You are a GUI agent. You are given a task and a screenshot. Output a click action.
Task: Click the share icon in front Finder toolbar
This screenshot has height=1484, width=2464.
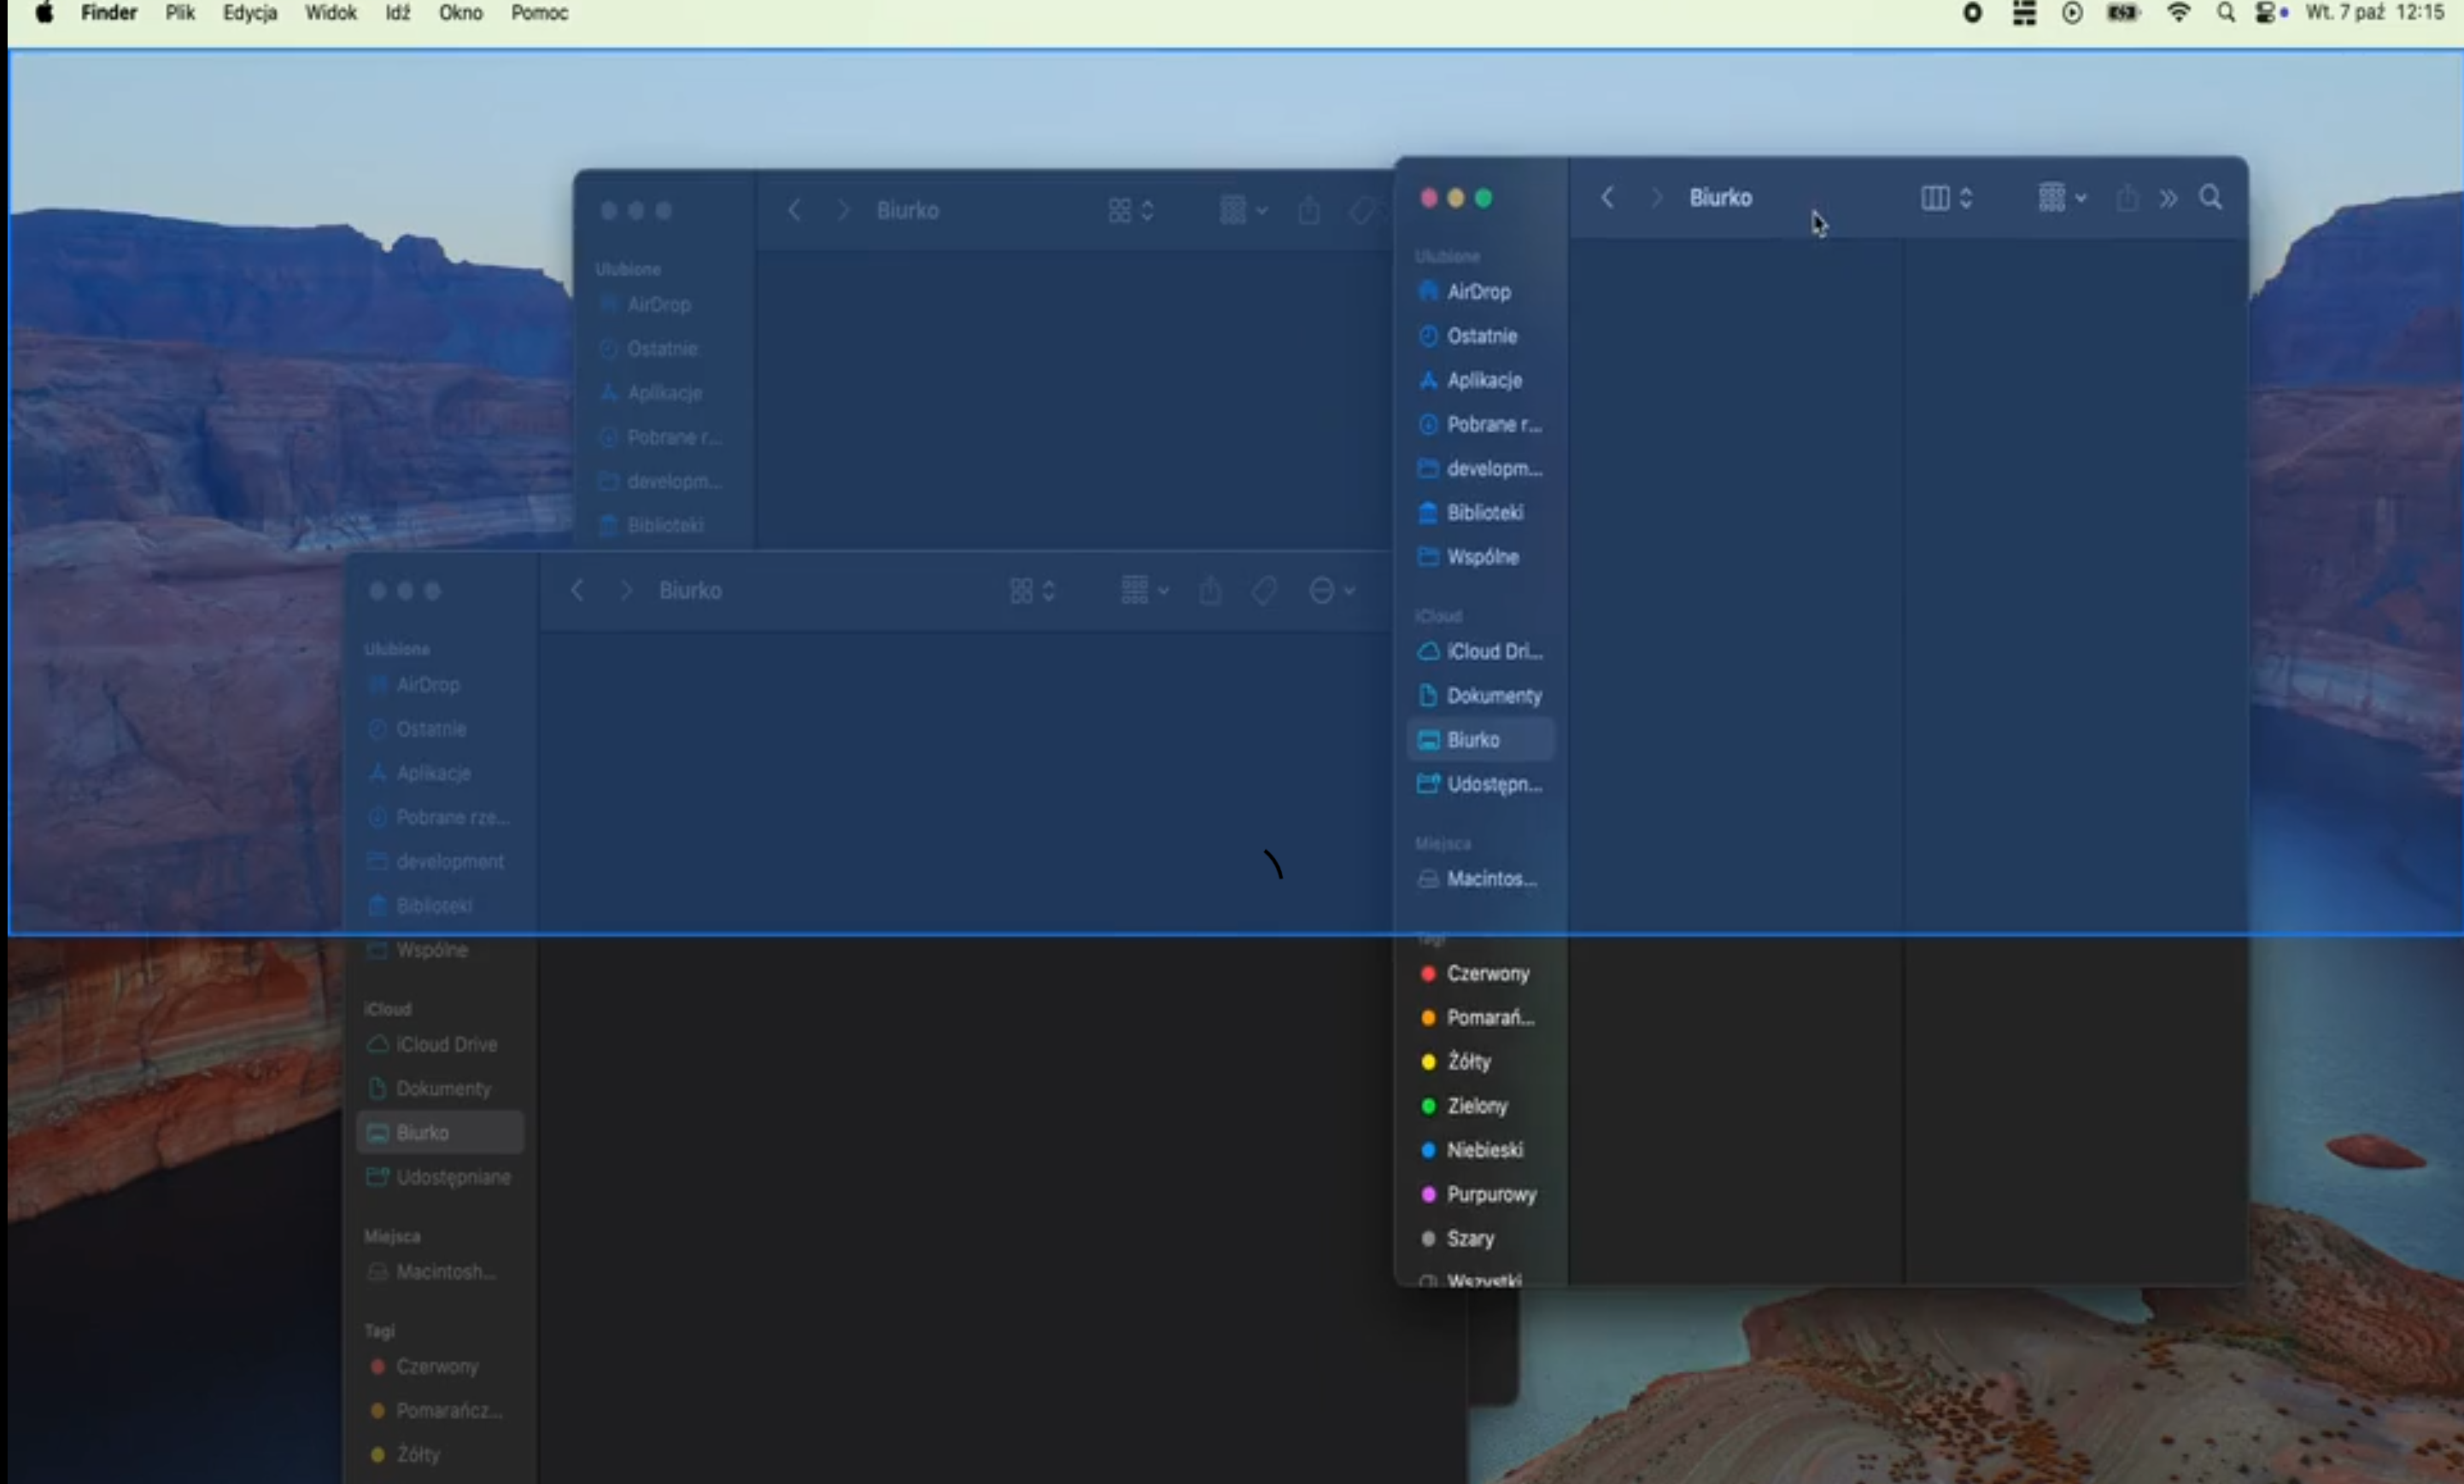[2127, 198]
